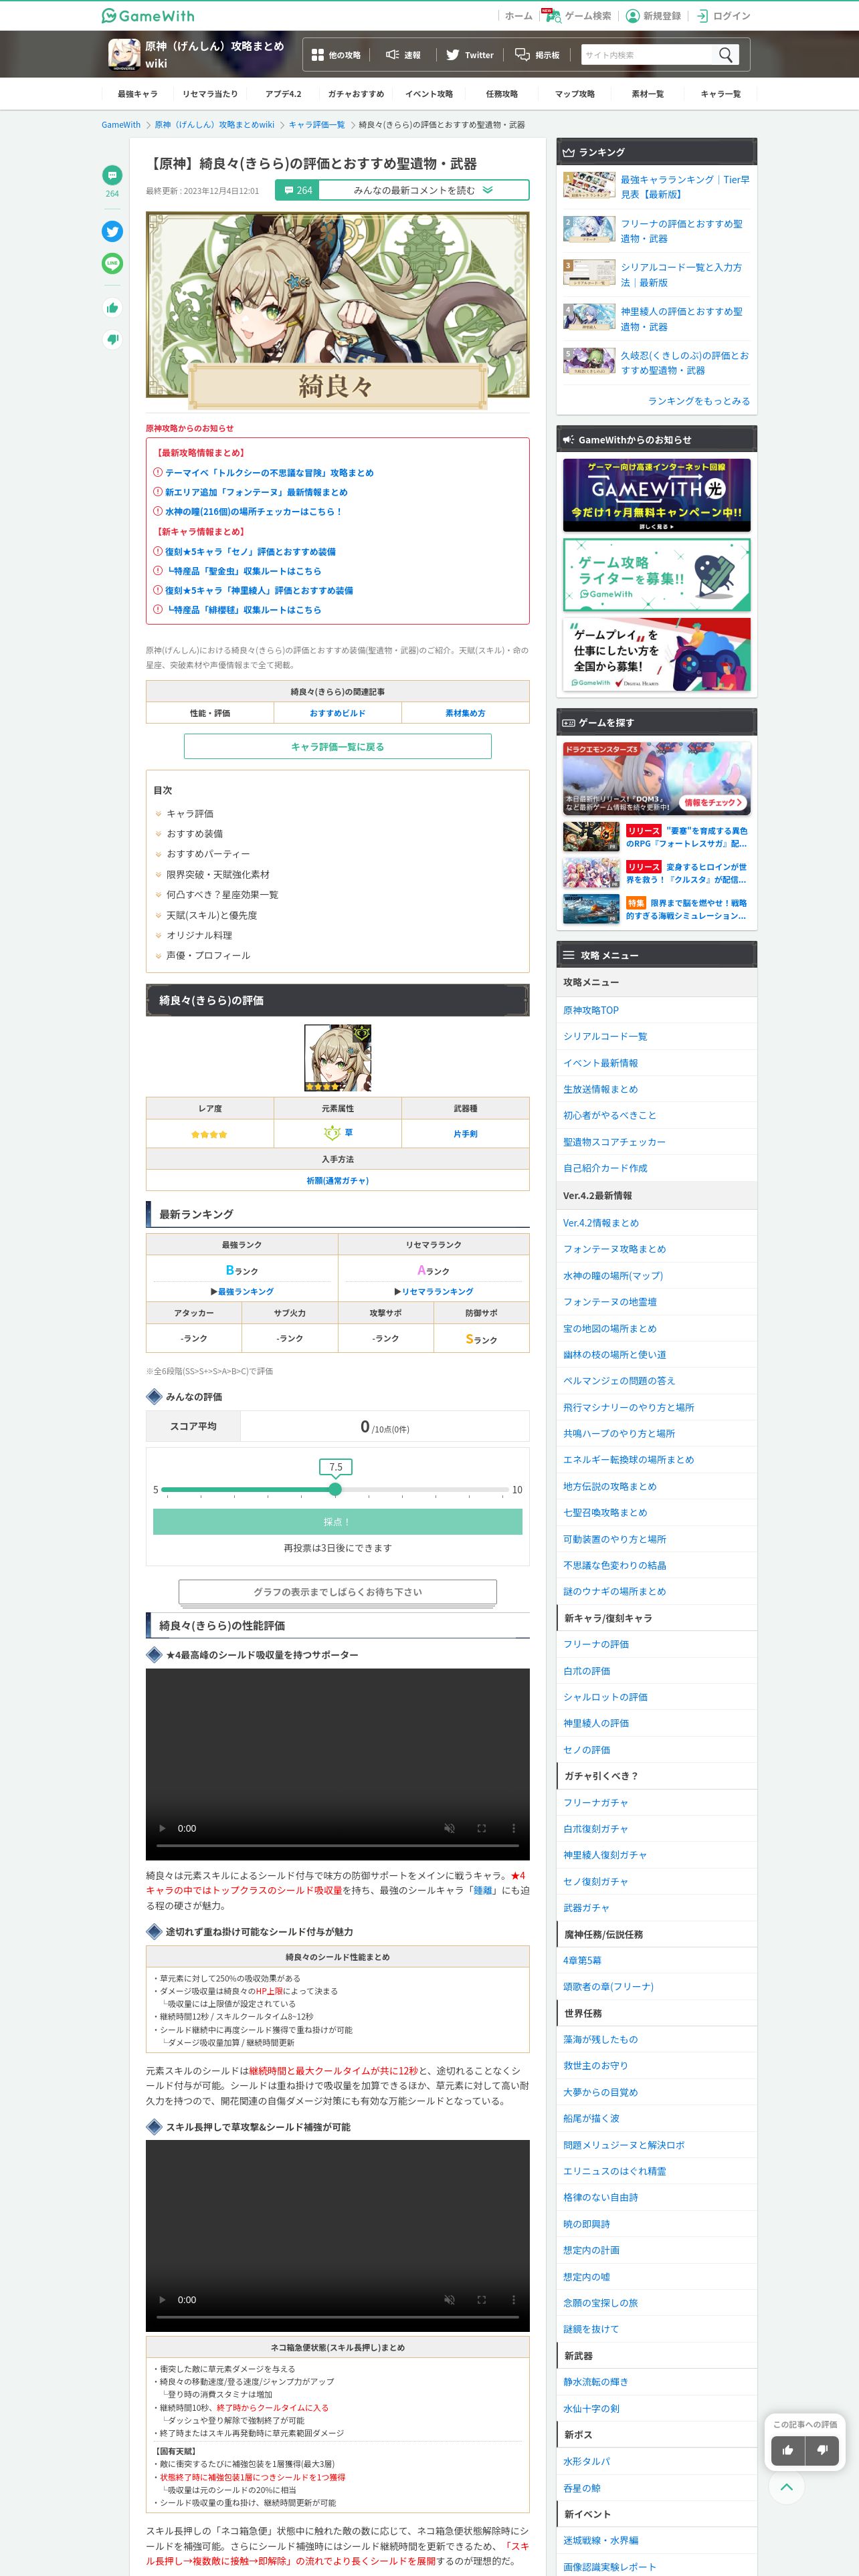Unmute the first shield video

coord(449,1828)
